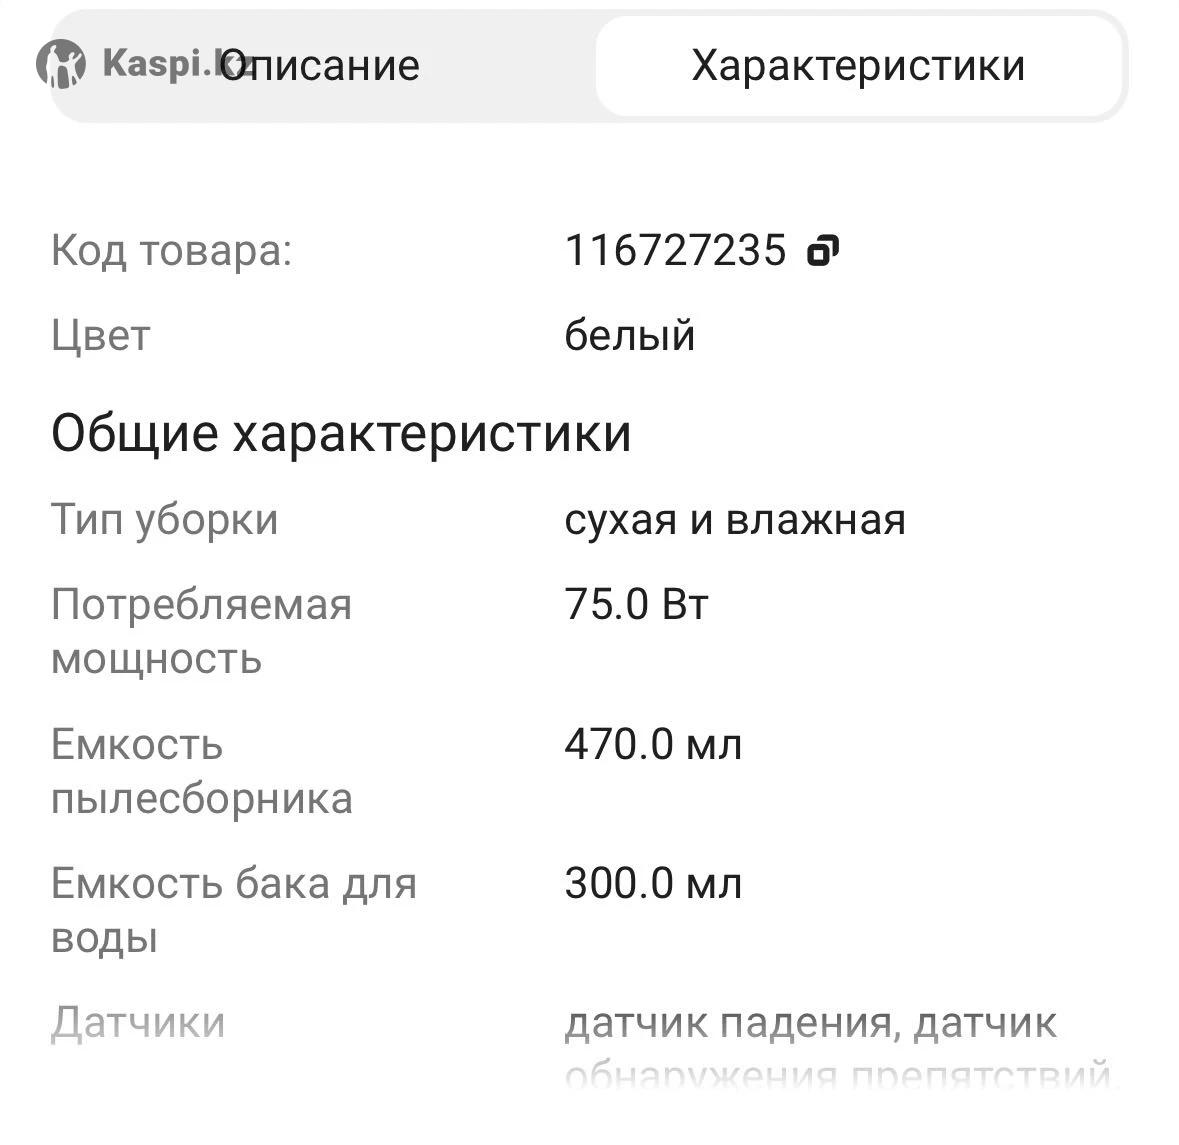Select the Характеристики tab
The height and width of the screenshot is (1145, 1179).
(858, 66)
